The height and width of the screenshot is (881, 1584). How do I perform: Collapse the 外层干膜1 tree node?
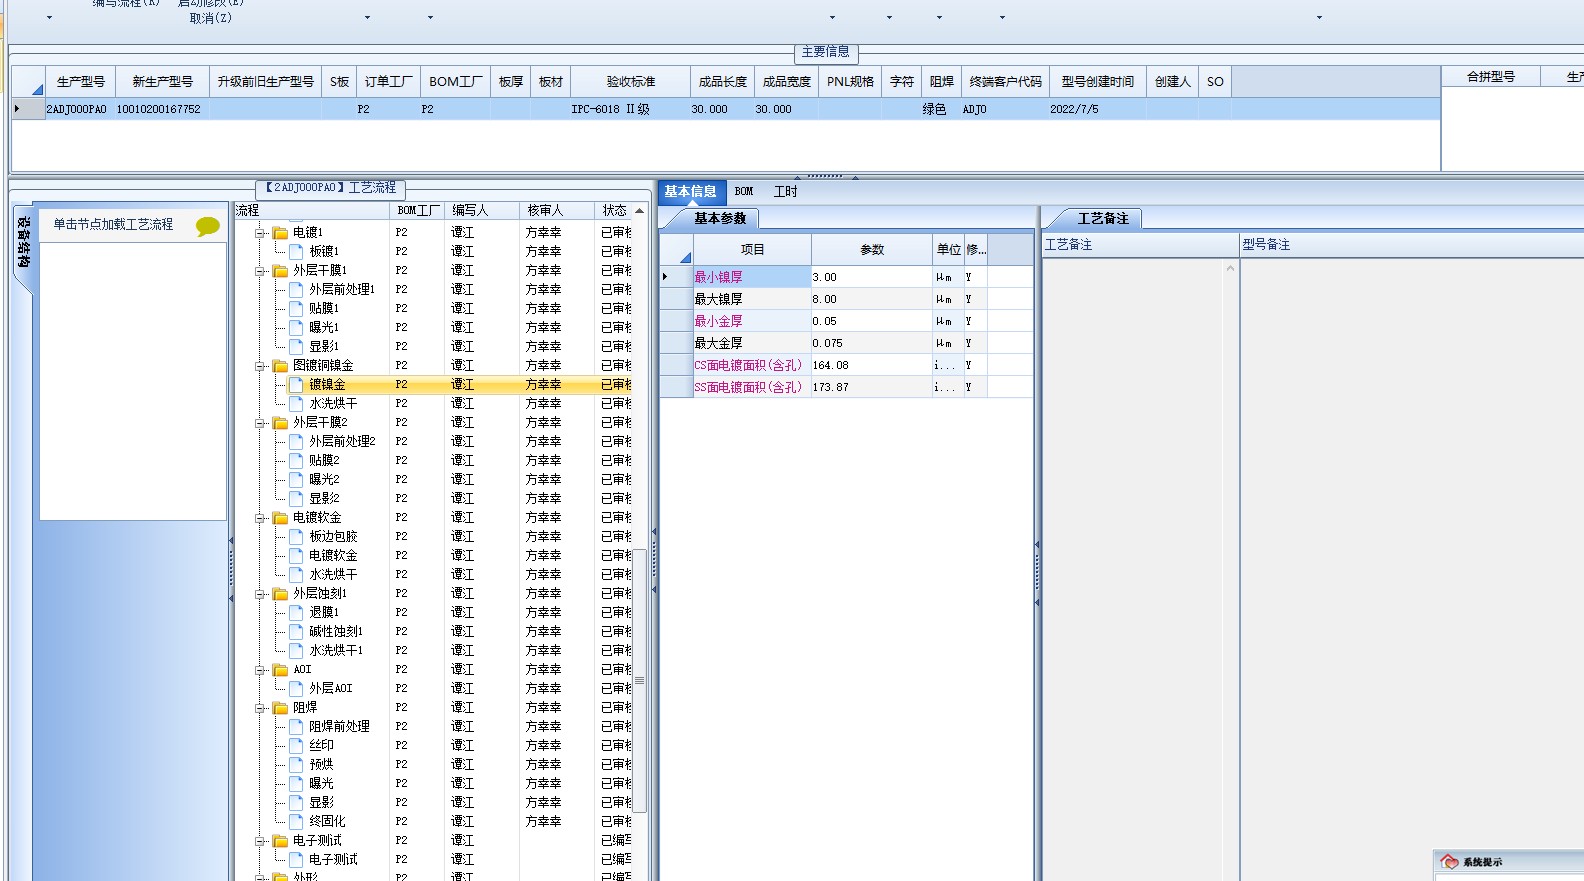click(x=260, y=271)
